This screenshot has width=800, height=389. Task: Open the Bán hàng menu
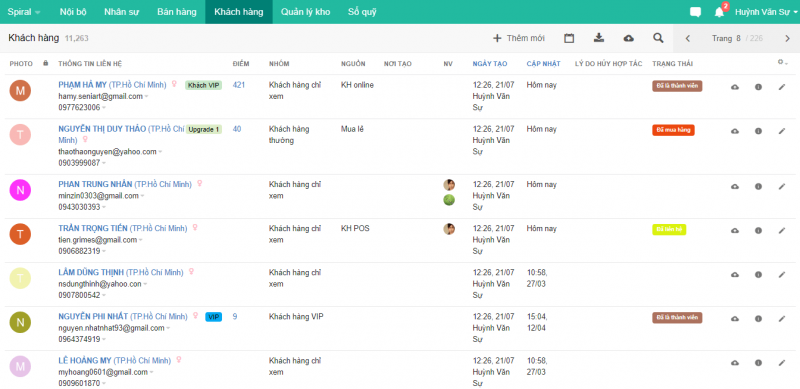177,12
